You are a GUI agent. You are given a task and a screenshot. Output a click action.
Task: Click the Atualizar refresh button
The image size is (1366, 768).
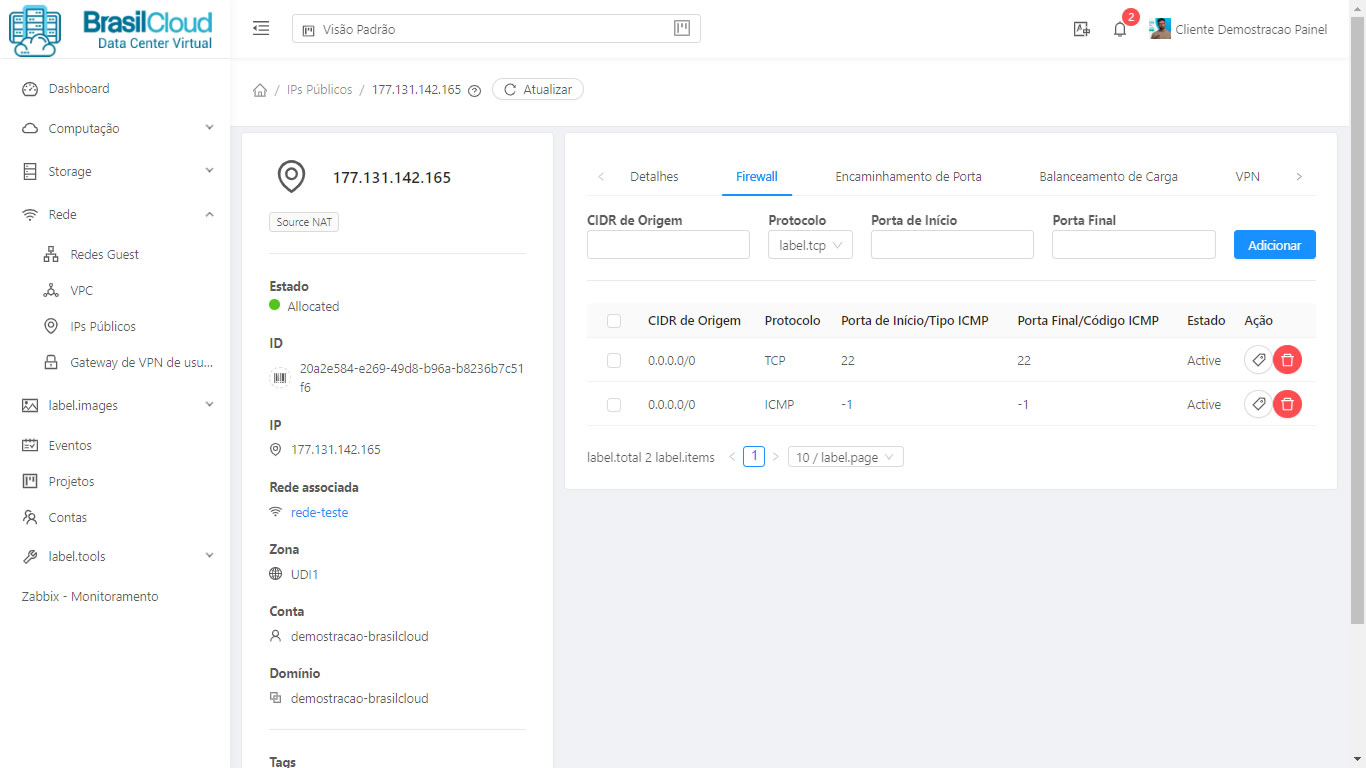pyautogui.click(x=538, y=89)
